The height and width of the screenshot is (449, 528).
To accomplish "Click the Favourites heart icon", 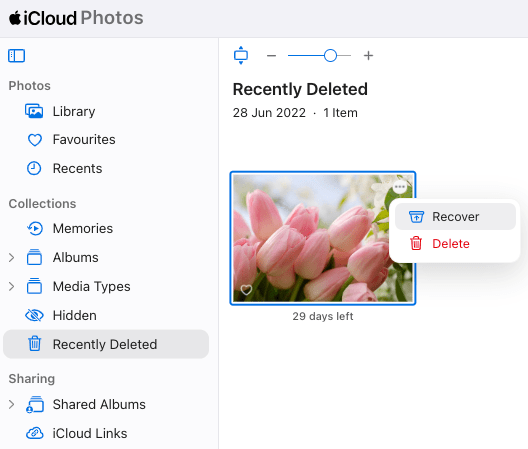I will (x=35, y=140).
